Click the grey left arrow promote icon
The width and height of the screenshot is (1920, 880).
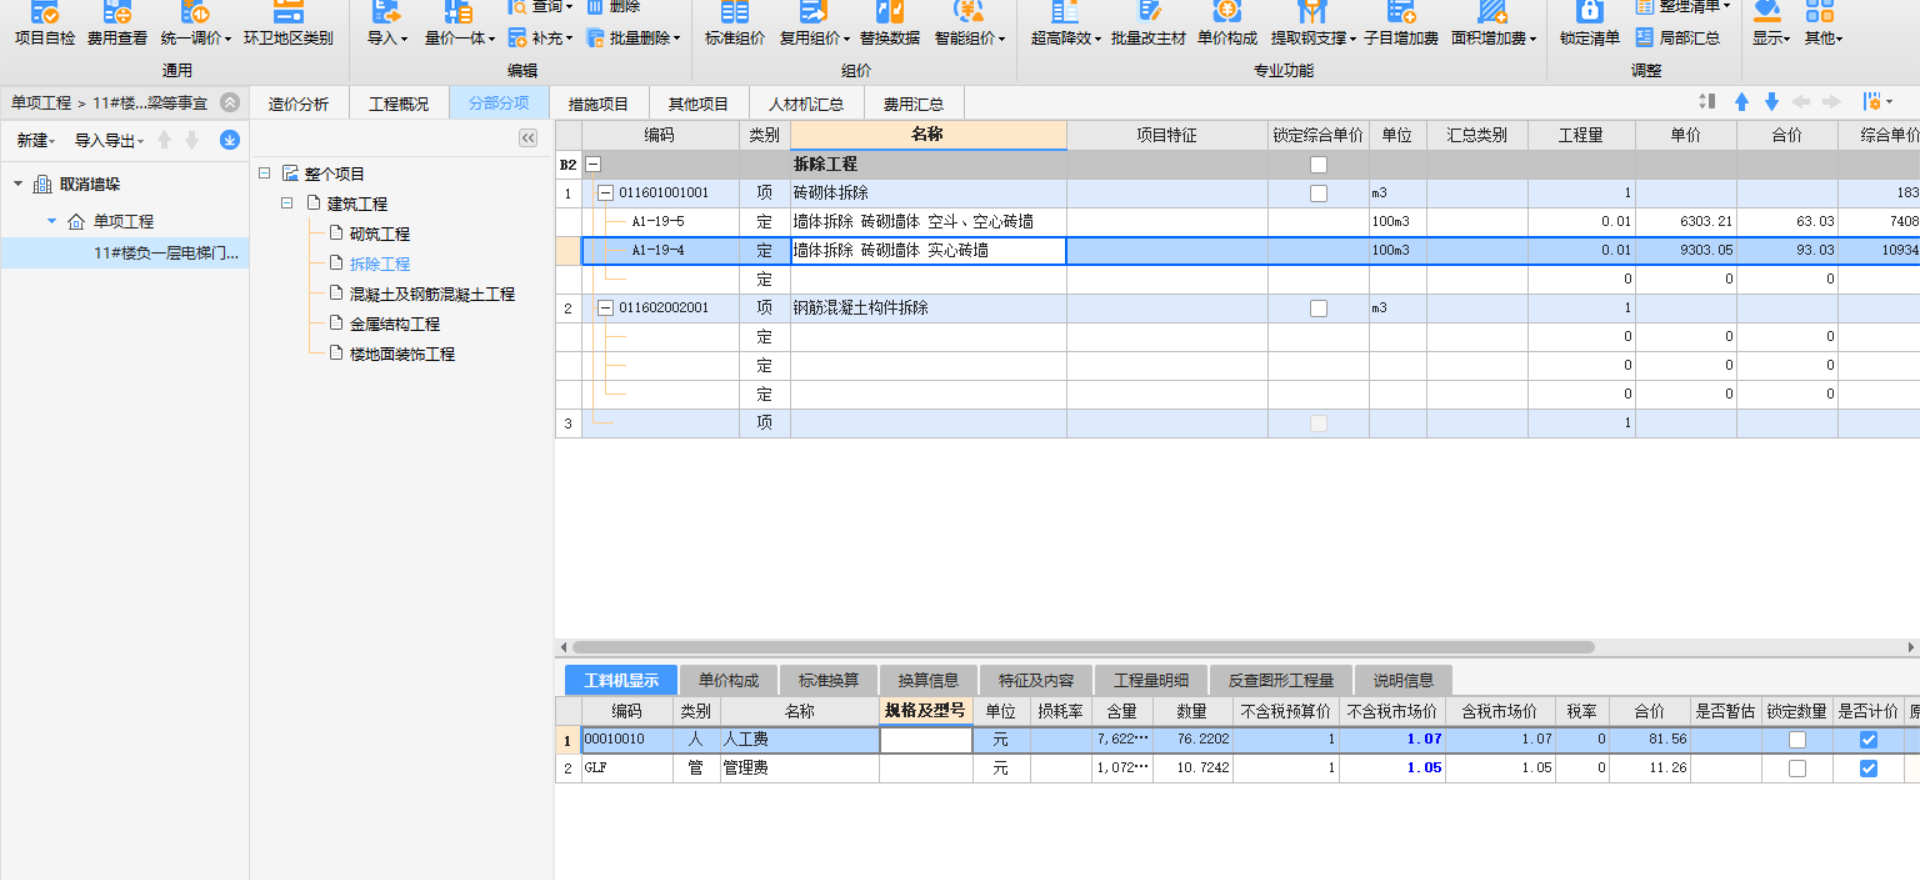(x=1801, y=102)
